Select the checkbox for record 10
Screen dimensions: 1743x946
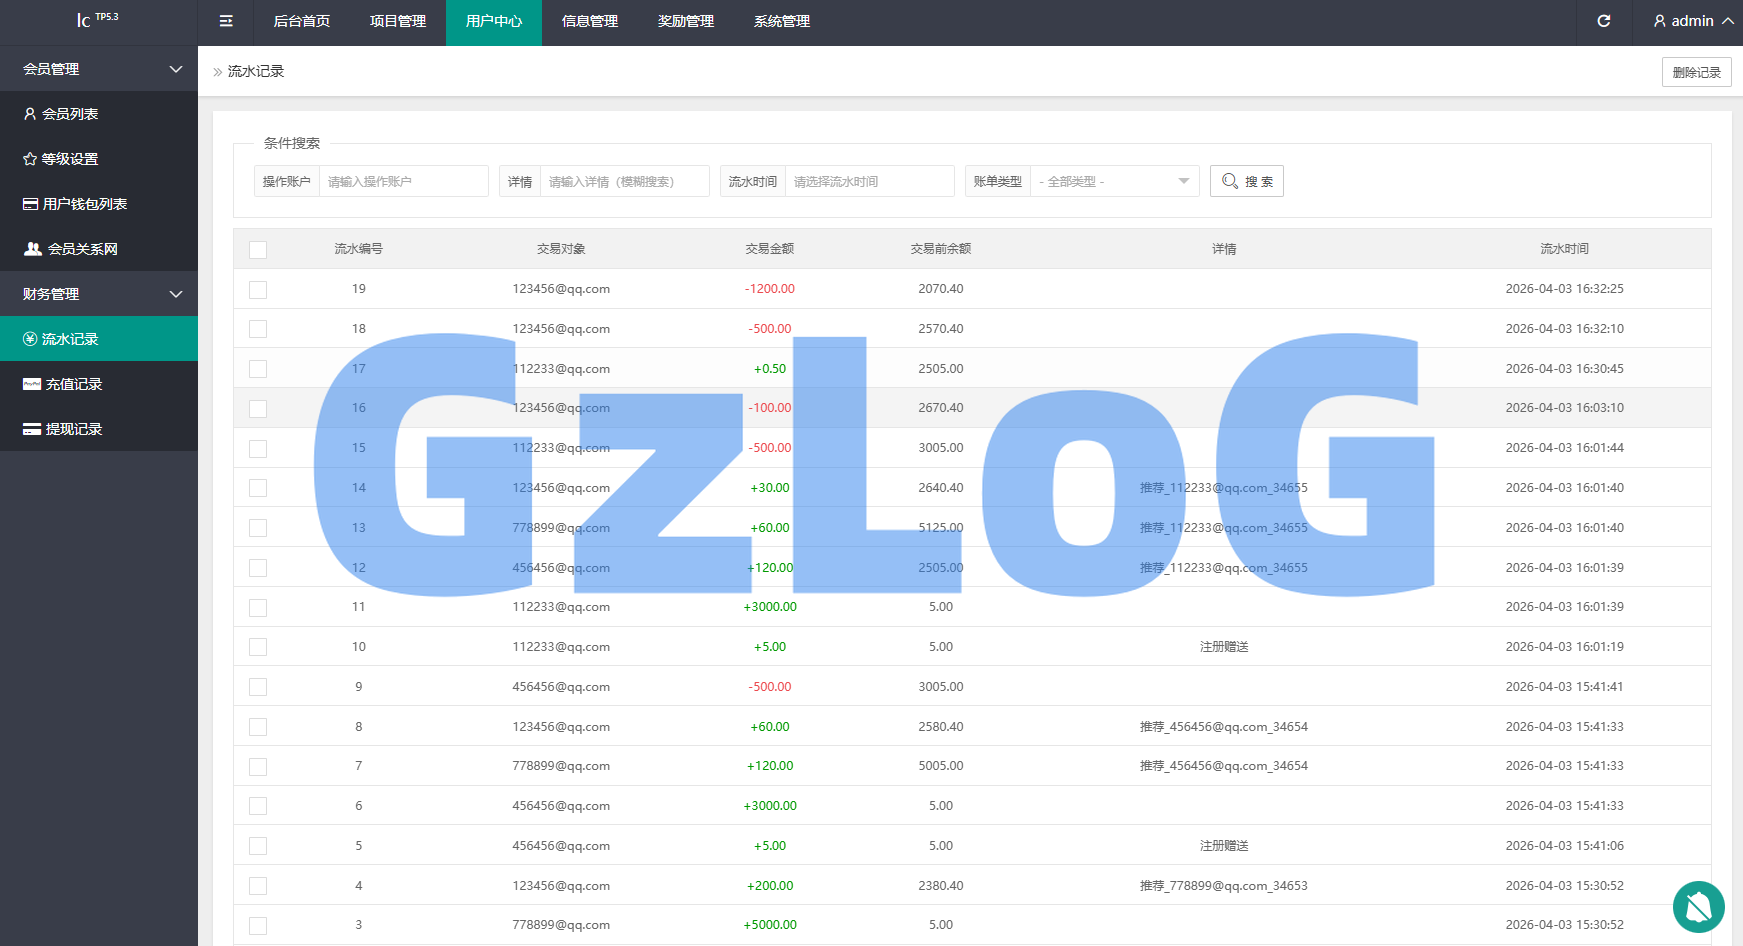(258, 647)
